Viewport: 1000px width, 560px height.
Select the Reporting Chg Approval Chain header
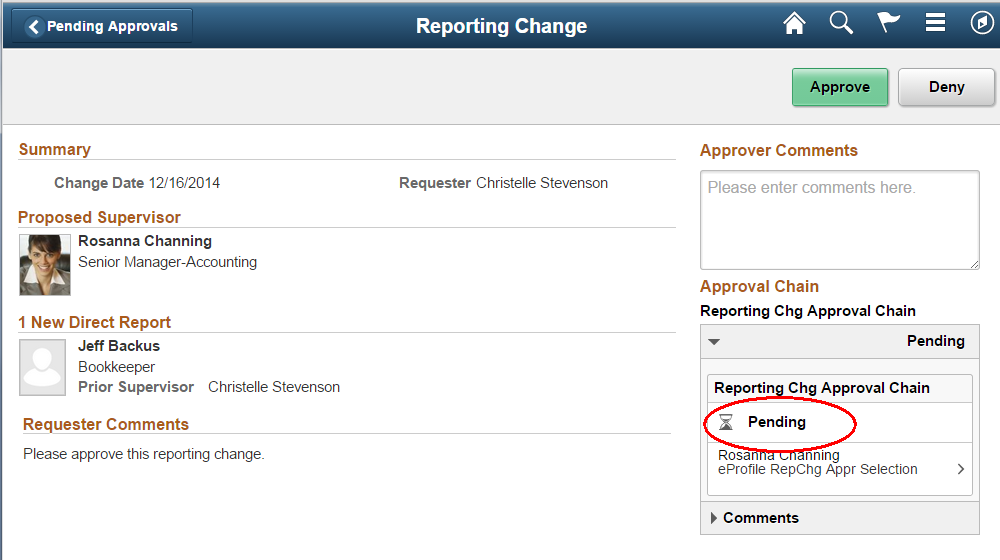coord(822,388)
